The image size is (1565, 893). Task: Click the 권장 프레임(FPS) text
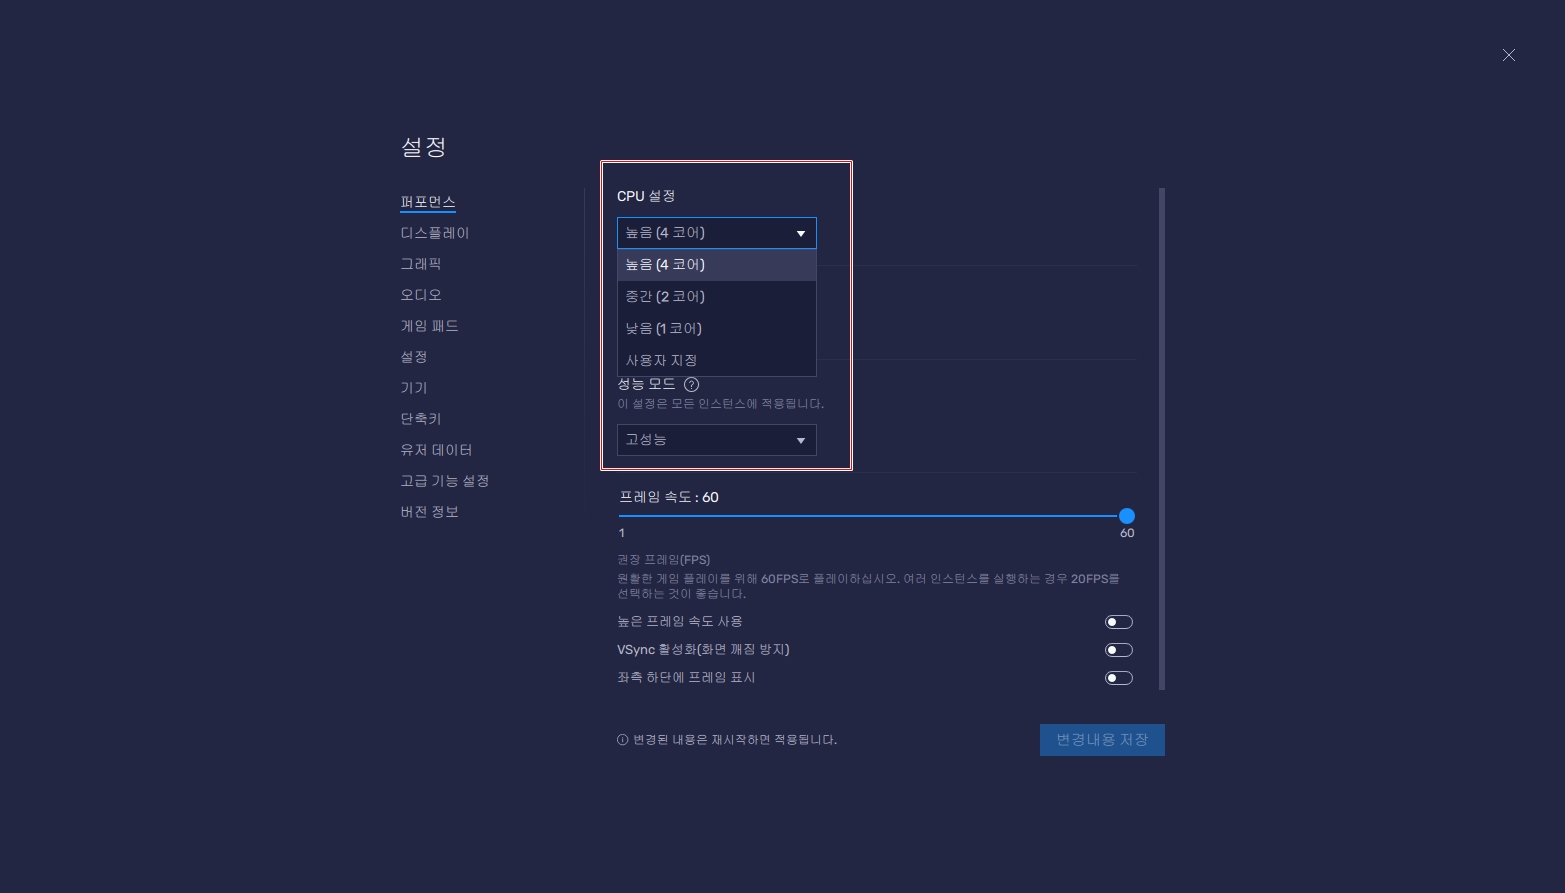664,560
